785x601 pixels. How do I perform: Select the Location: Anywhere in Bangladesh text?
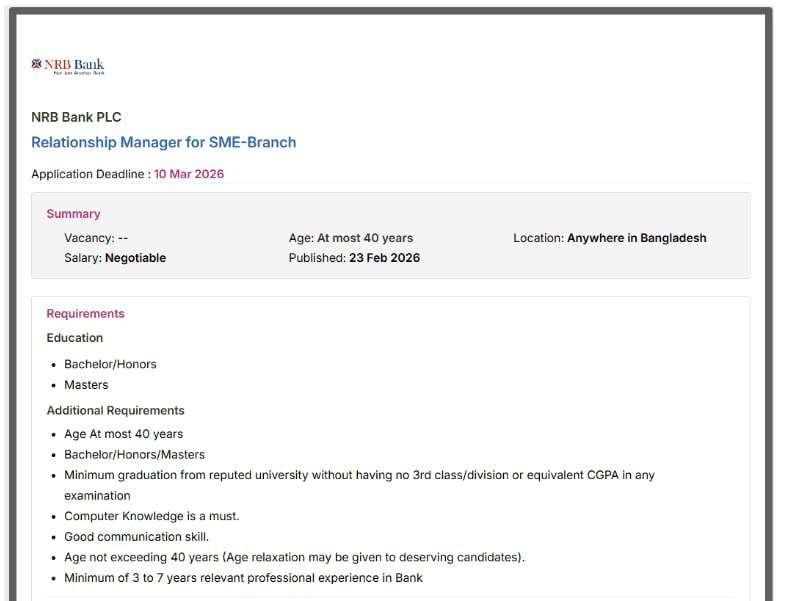click(609, 238)
